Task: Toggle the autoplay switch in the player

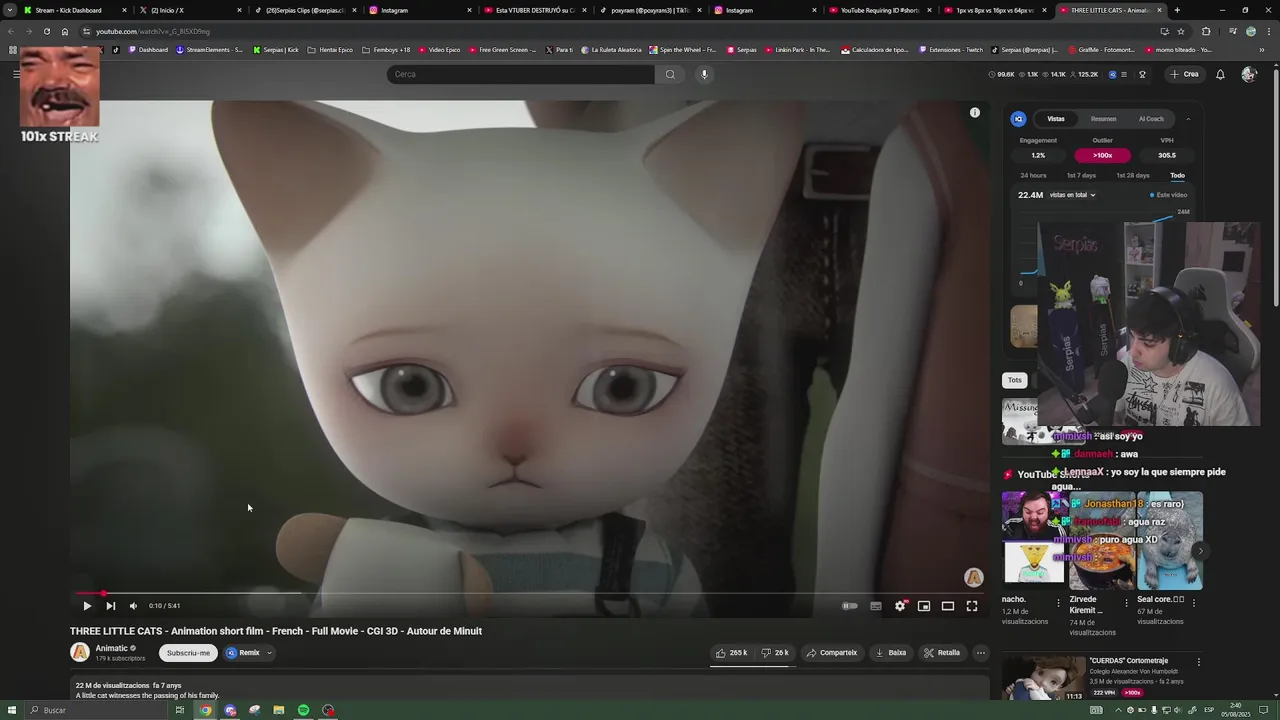Action: pos(850,606)
